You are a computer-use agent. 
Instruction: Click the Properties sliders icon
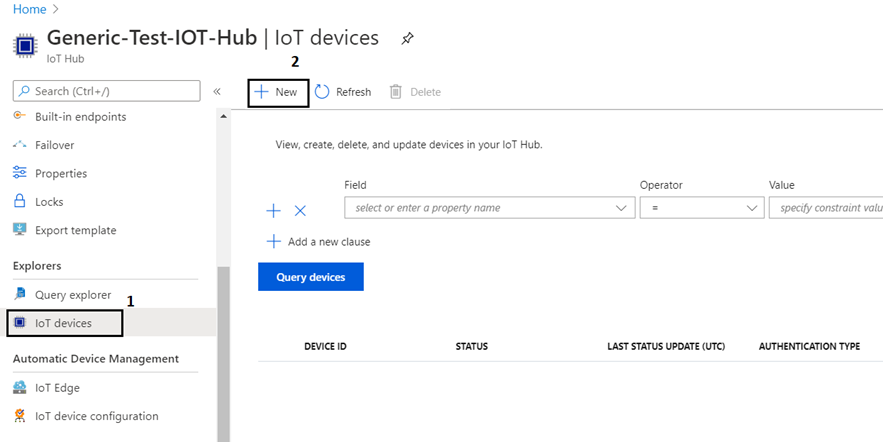tap(20, 173)
